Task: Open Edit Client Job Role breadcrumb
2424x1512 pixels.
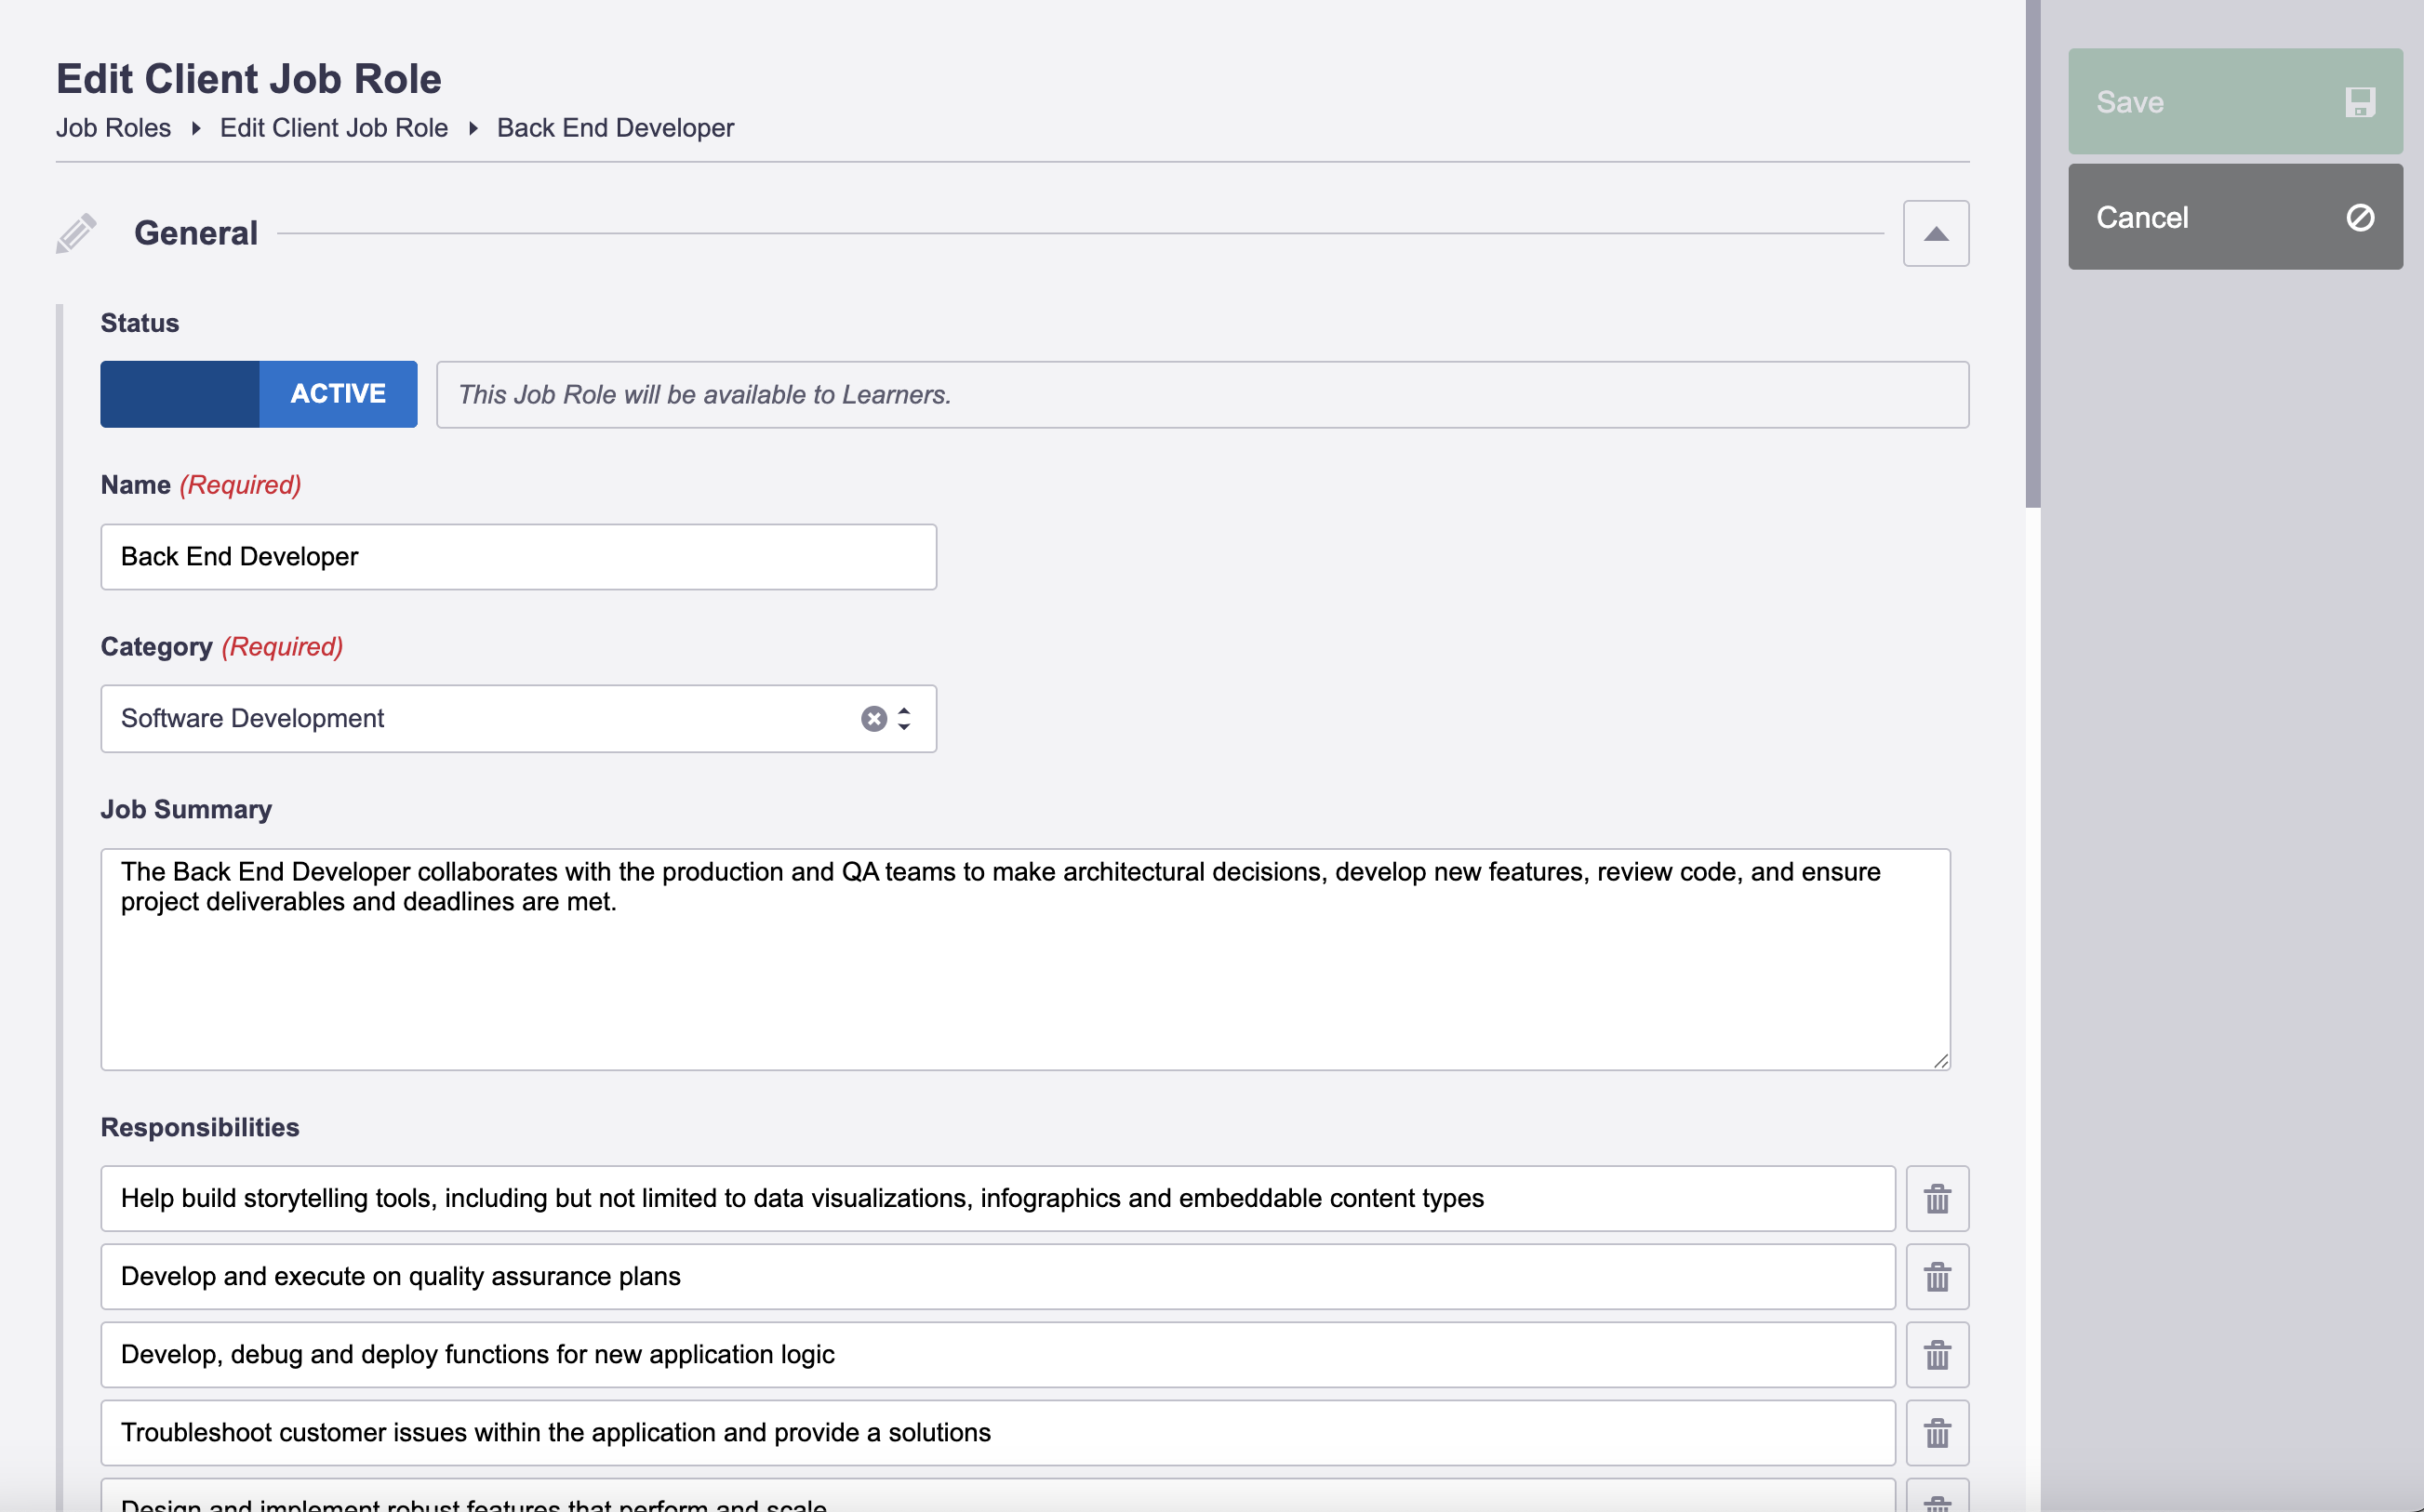Action: click(334, 128)
